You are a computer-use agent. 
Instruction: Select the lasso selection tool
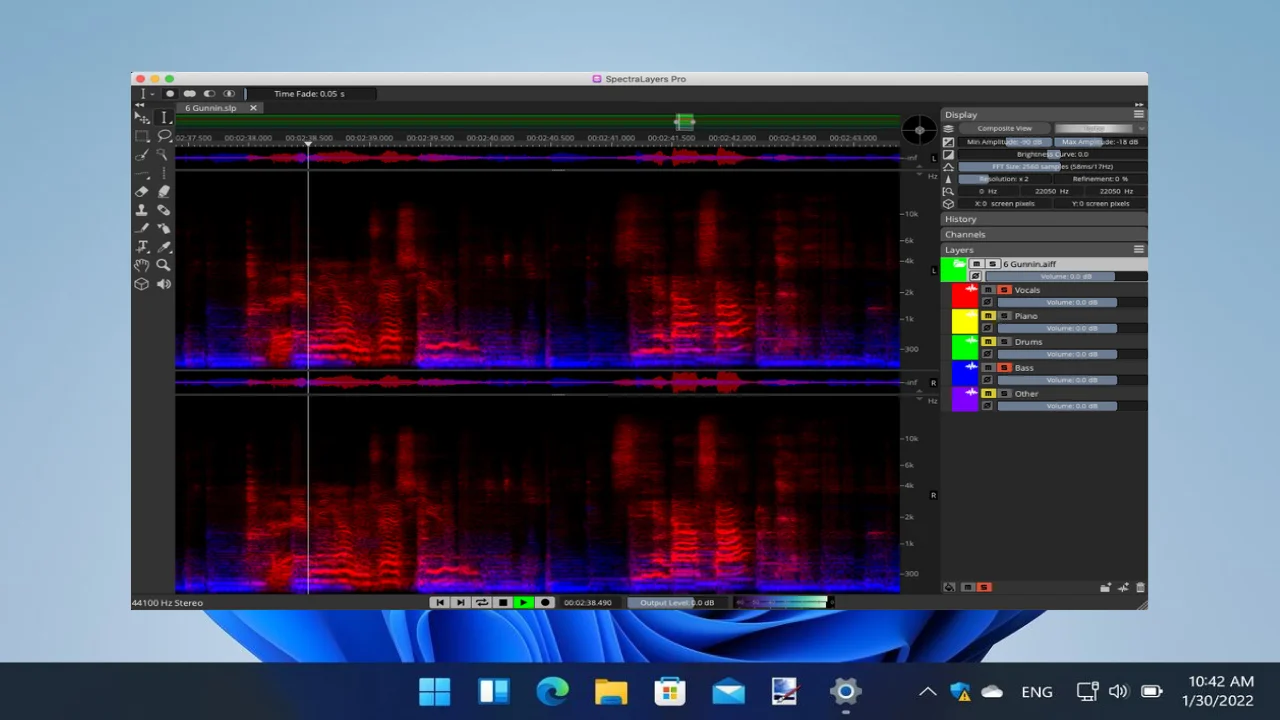pyautogui.click(x=164, y=136)
